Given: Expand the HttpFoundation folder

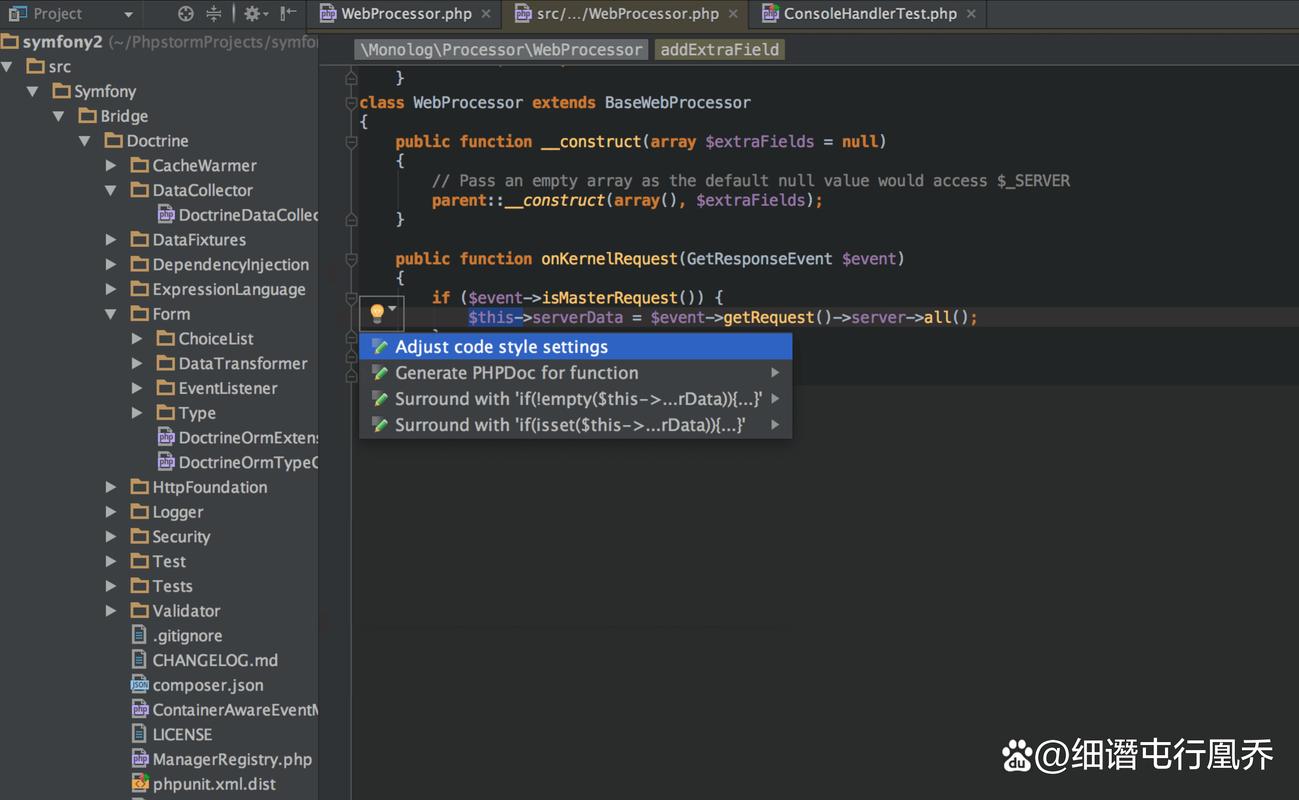Looking at the screenshot, I should [111, 487].
